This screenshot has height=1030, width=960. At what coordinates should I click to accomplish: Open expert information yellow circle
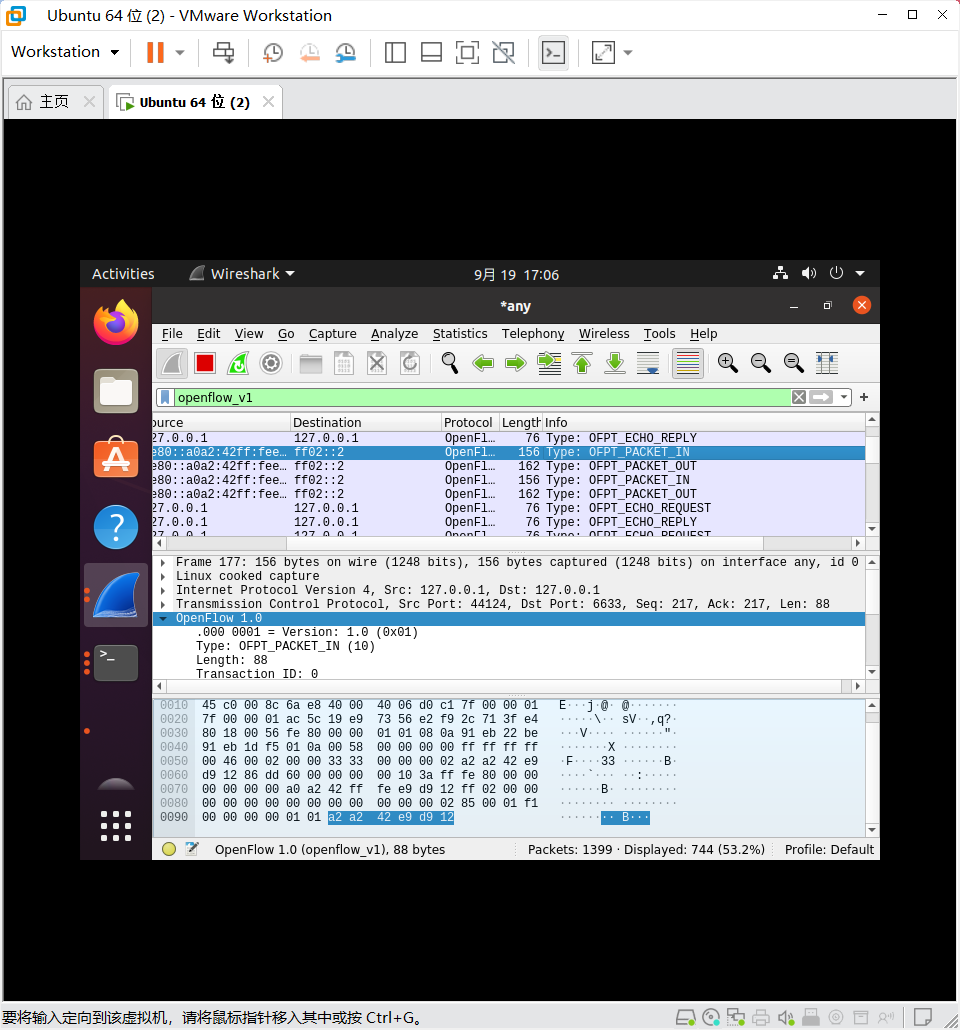169,849
